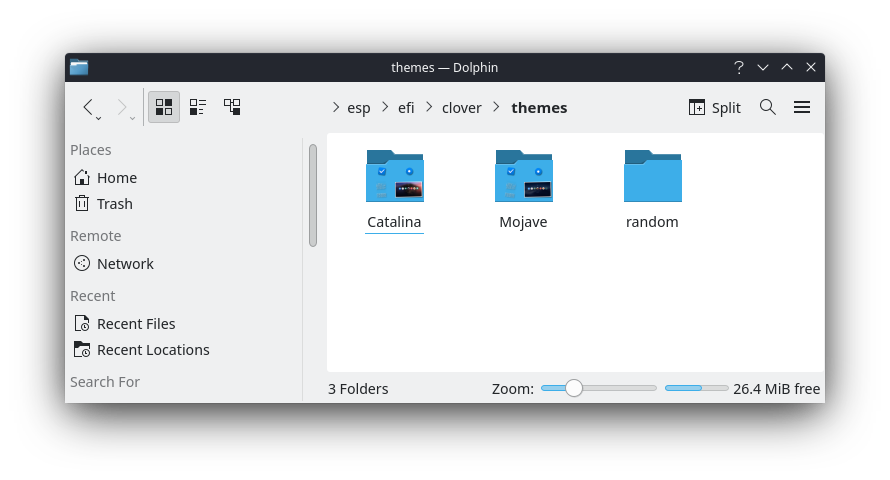Click the 26.4 MiB free text
This screenshot has height=480, width=890.
tap(776, 389)
